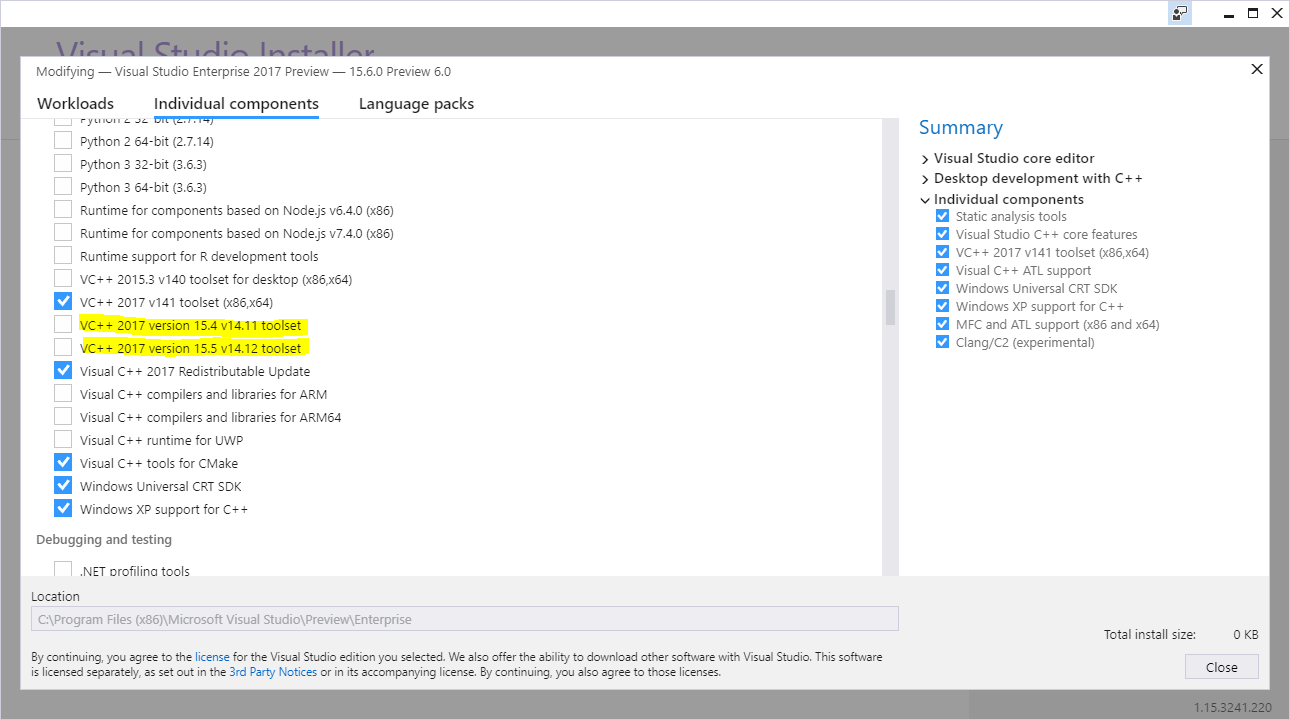Open the 3rd Party Notices link

(x=273, y=672)
